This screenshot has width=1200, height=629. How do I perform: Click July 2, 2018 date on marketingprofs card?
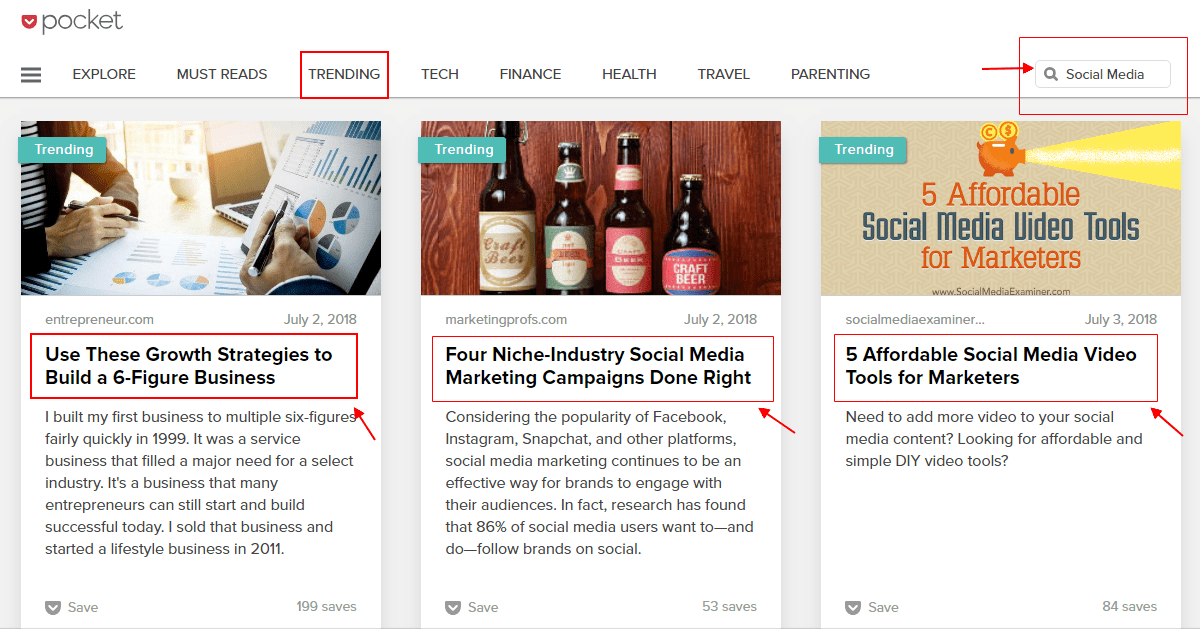(720, 320)
